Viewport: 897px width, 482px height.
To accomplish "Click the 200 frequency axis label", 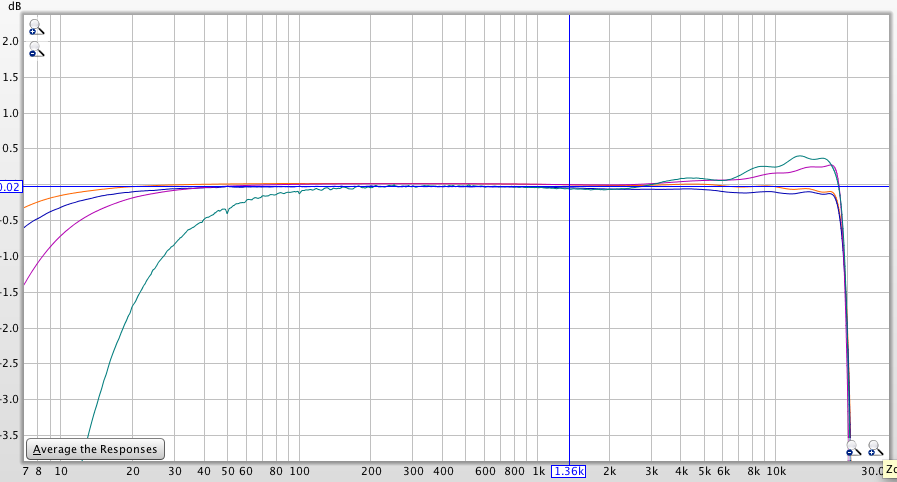I will 371,471.
